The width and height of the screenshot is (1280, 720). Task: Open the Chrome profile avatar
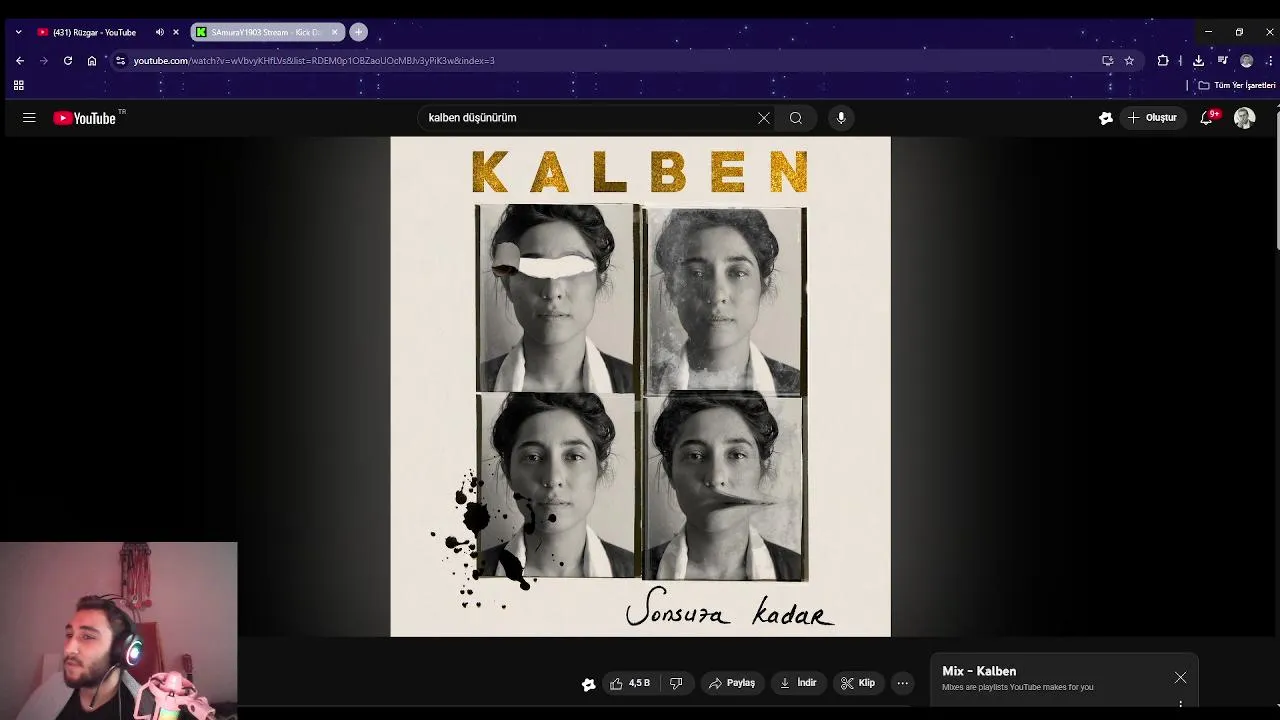tap(1246, 61)
